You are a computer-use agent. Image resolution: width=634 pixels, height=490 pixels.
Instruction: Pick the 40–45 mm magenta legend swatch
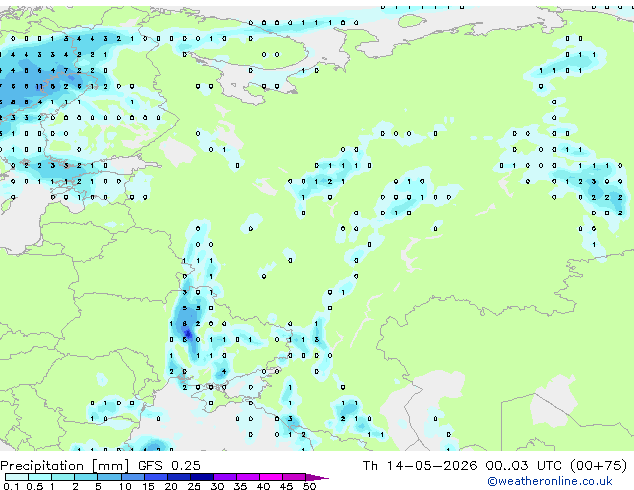271,477
